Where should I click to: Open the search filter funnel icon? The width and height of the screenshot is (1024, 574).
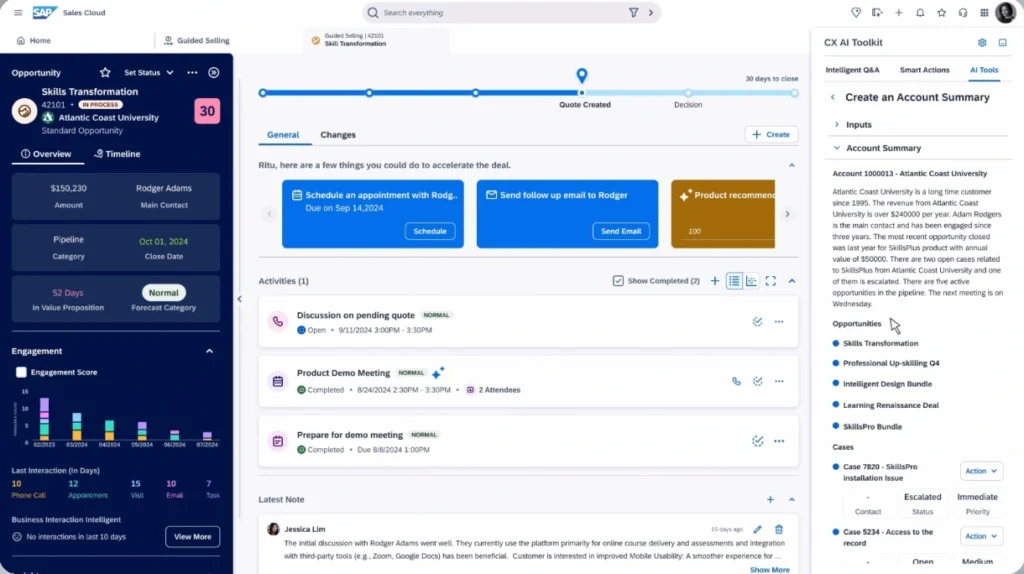click(633, 12)
